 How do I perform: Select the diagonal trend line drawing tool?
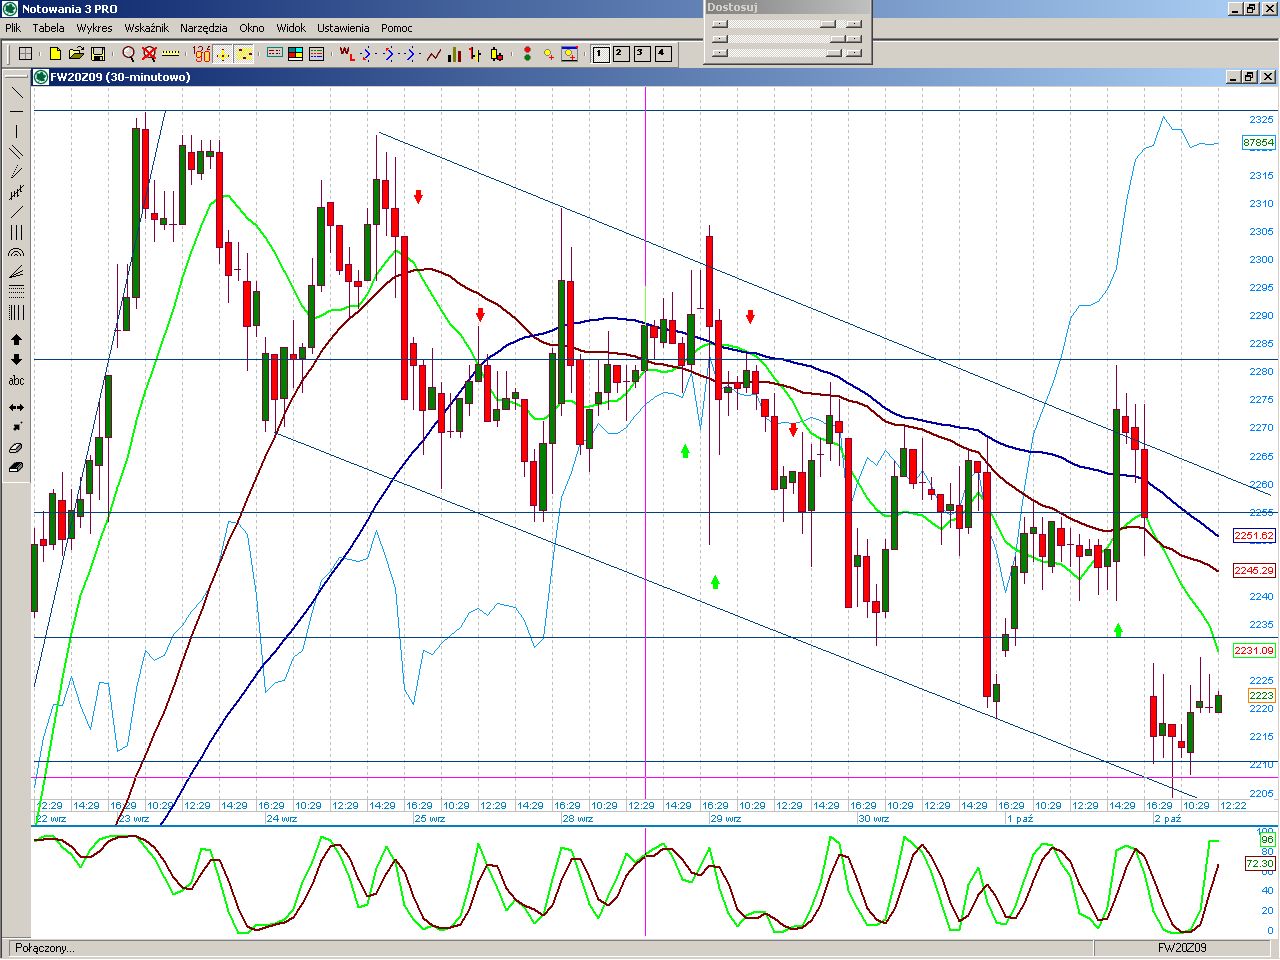point(16,92)
